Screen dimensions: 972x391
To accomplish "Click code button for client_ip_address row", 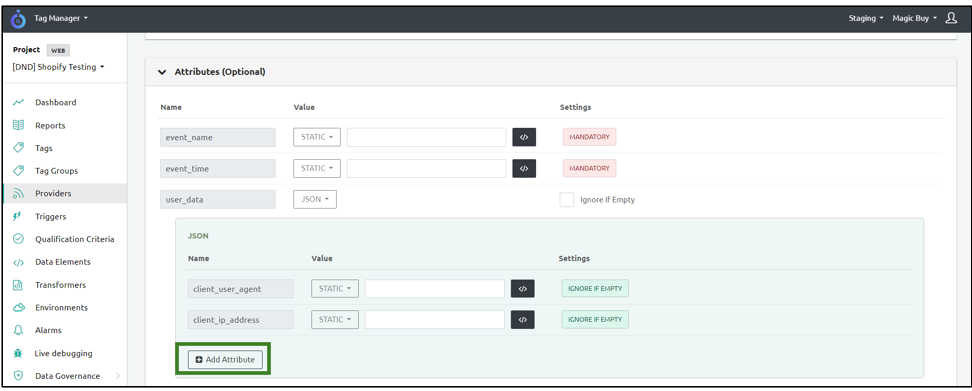I will pos(523,320).
